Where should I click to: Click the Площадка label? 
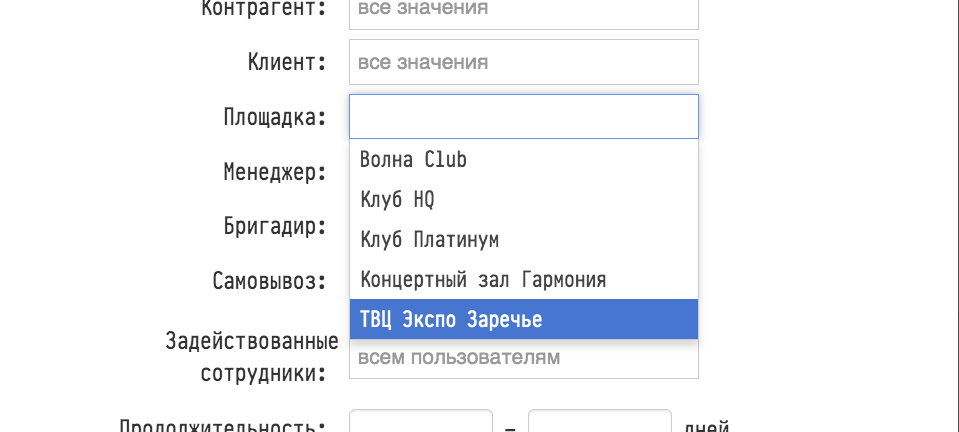point(275,117)
